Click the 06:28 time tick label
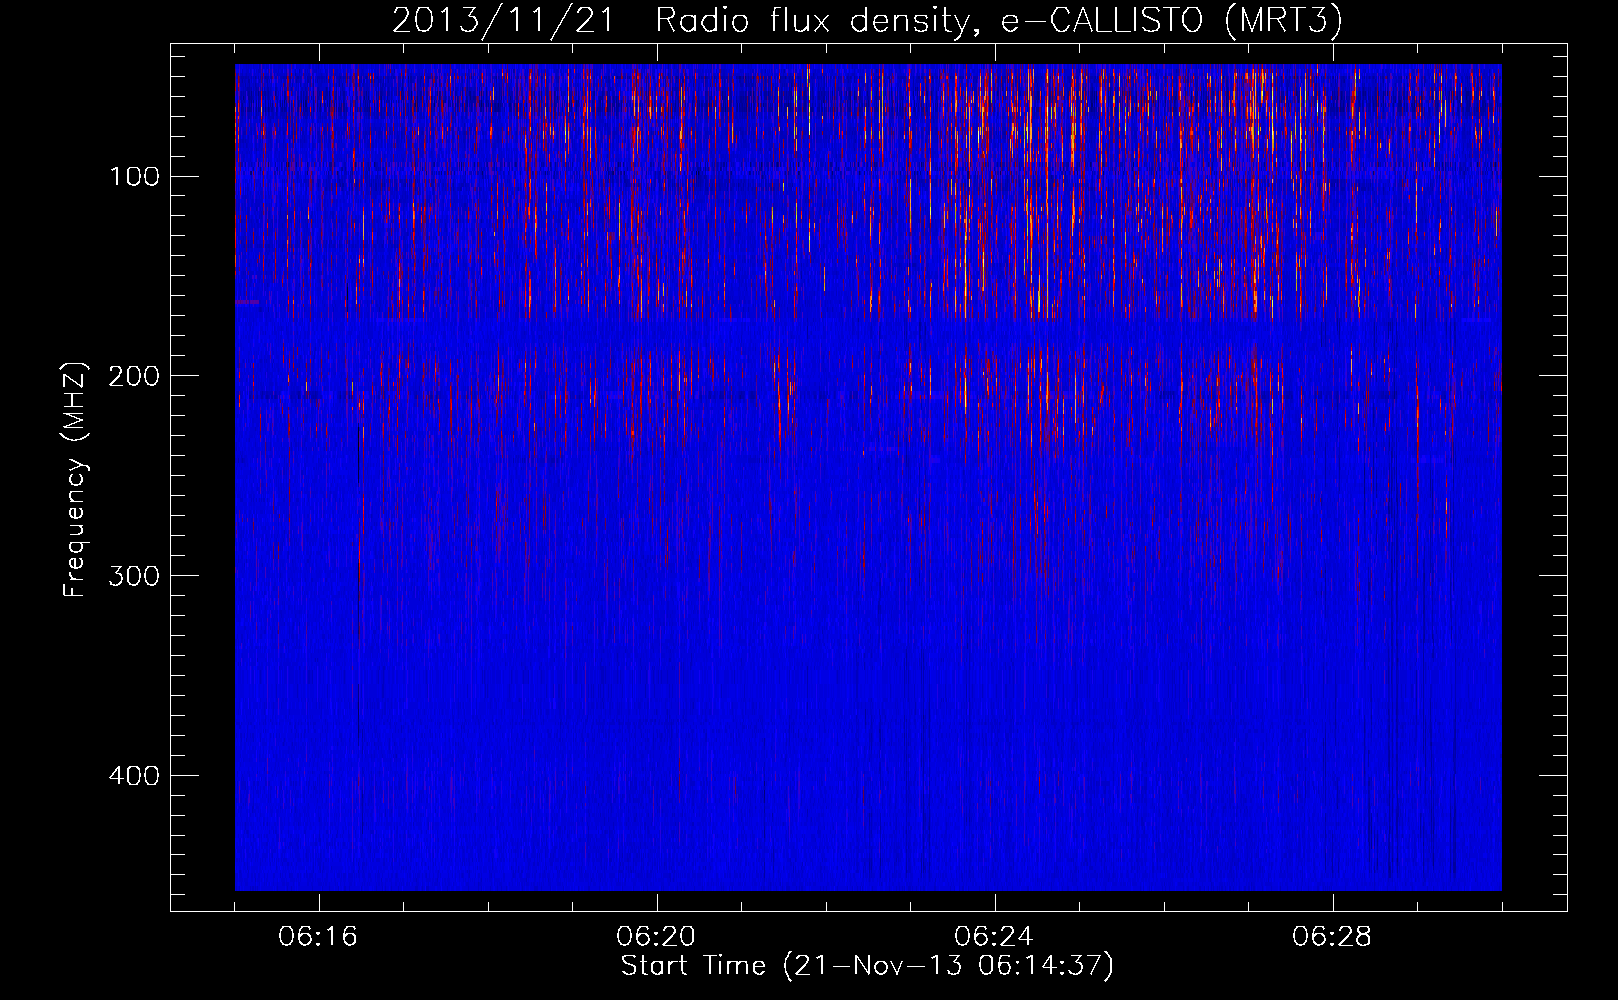Screen dimensions: 1618x1000 pyautogui.click(x=1333, y=937)
